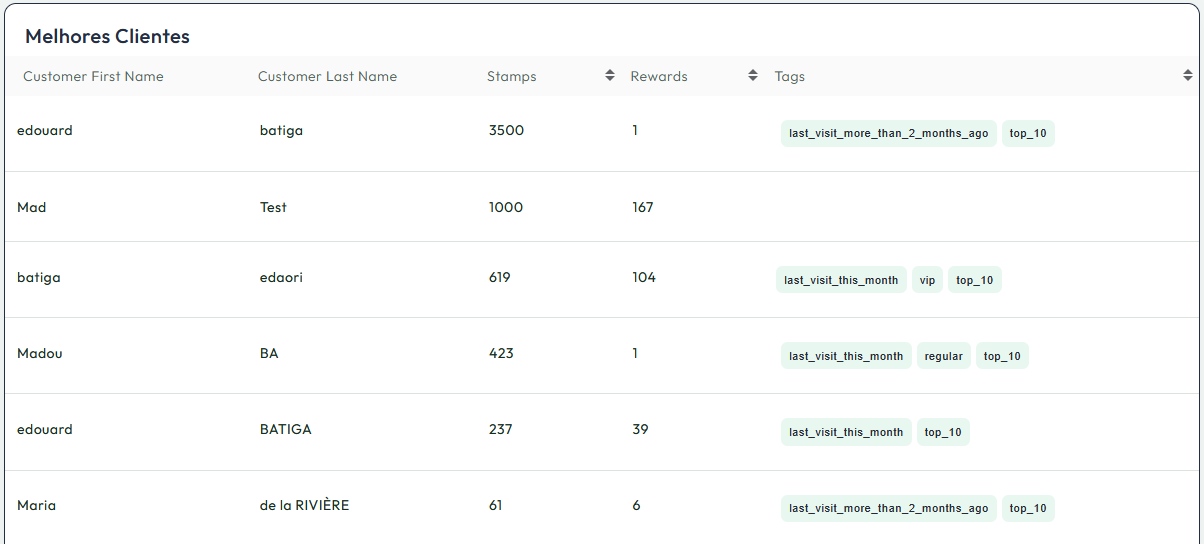1204x544 pixels.
Task: Click the last_visit_more_than_2_months_ago tag in the 3500 stamps row
Action: [888, 133]
